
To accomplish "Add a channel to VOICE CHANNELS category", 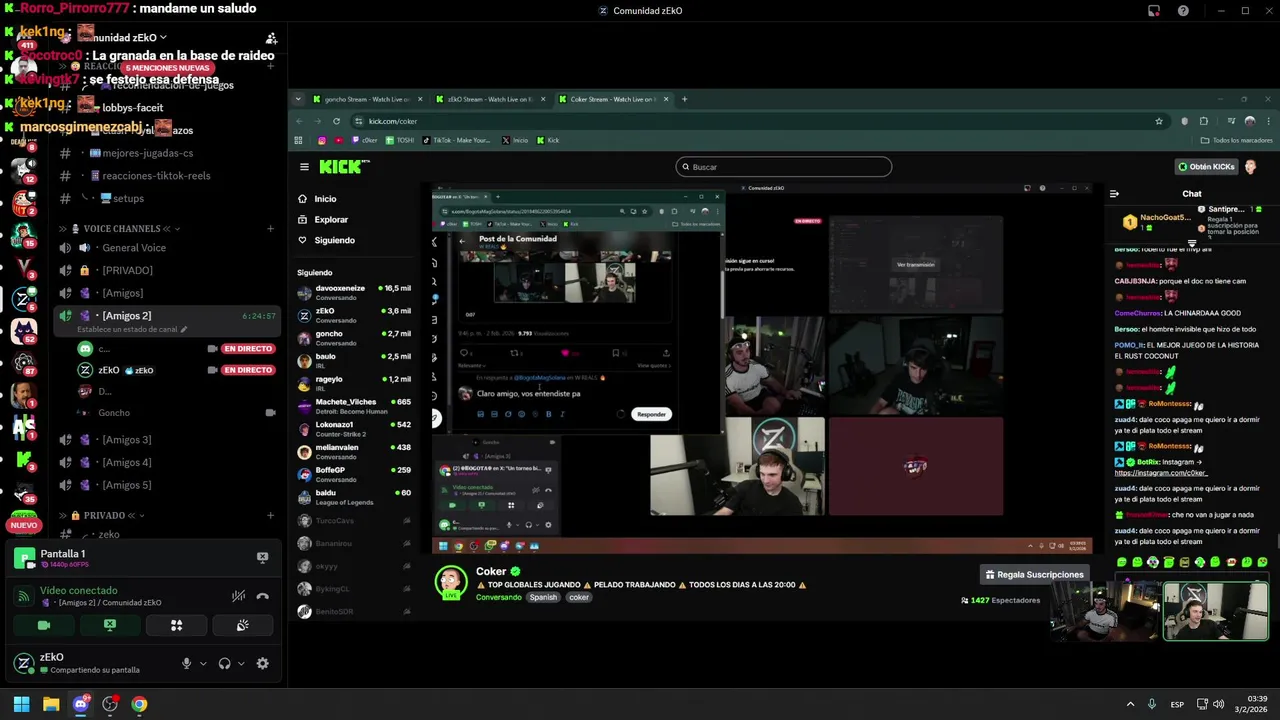I will point(270,229).
